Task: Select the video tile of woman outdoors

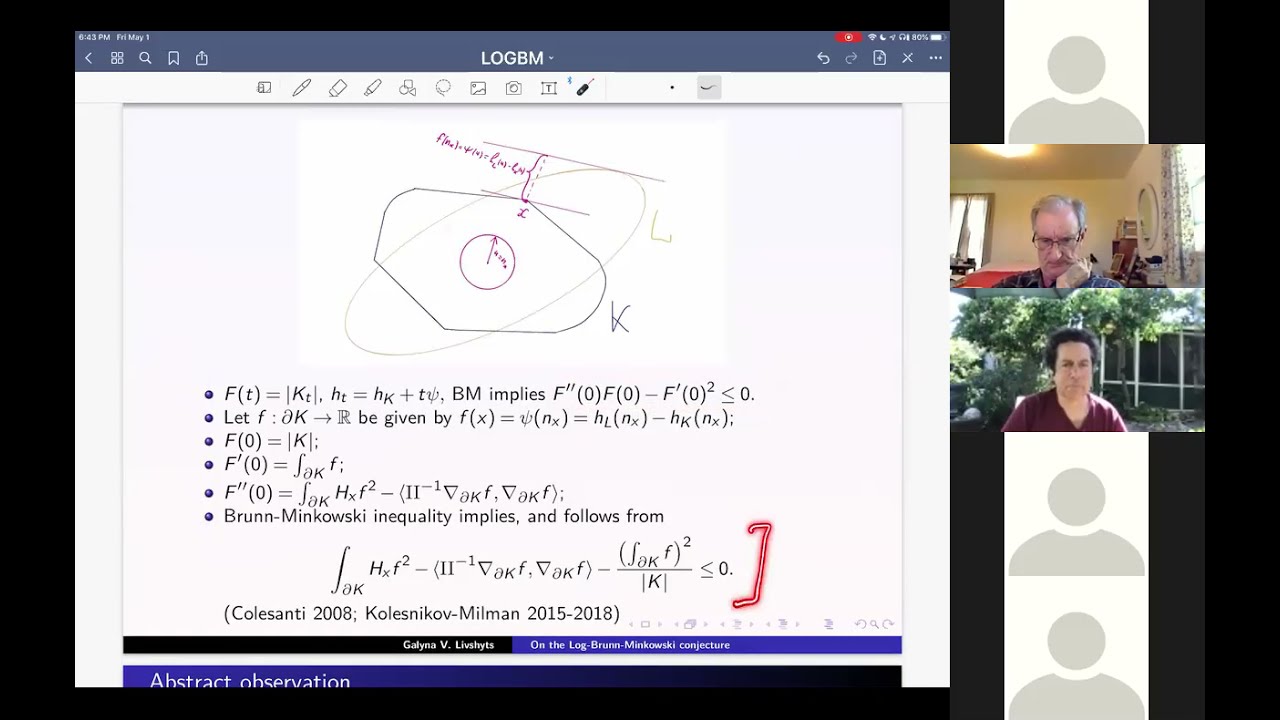Action: (x=1077, y=360)
